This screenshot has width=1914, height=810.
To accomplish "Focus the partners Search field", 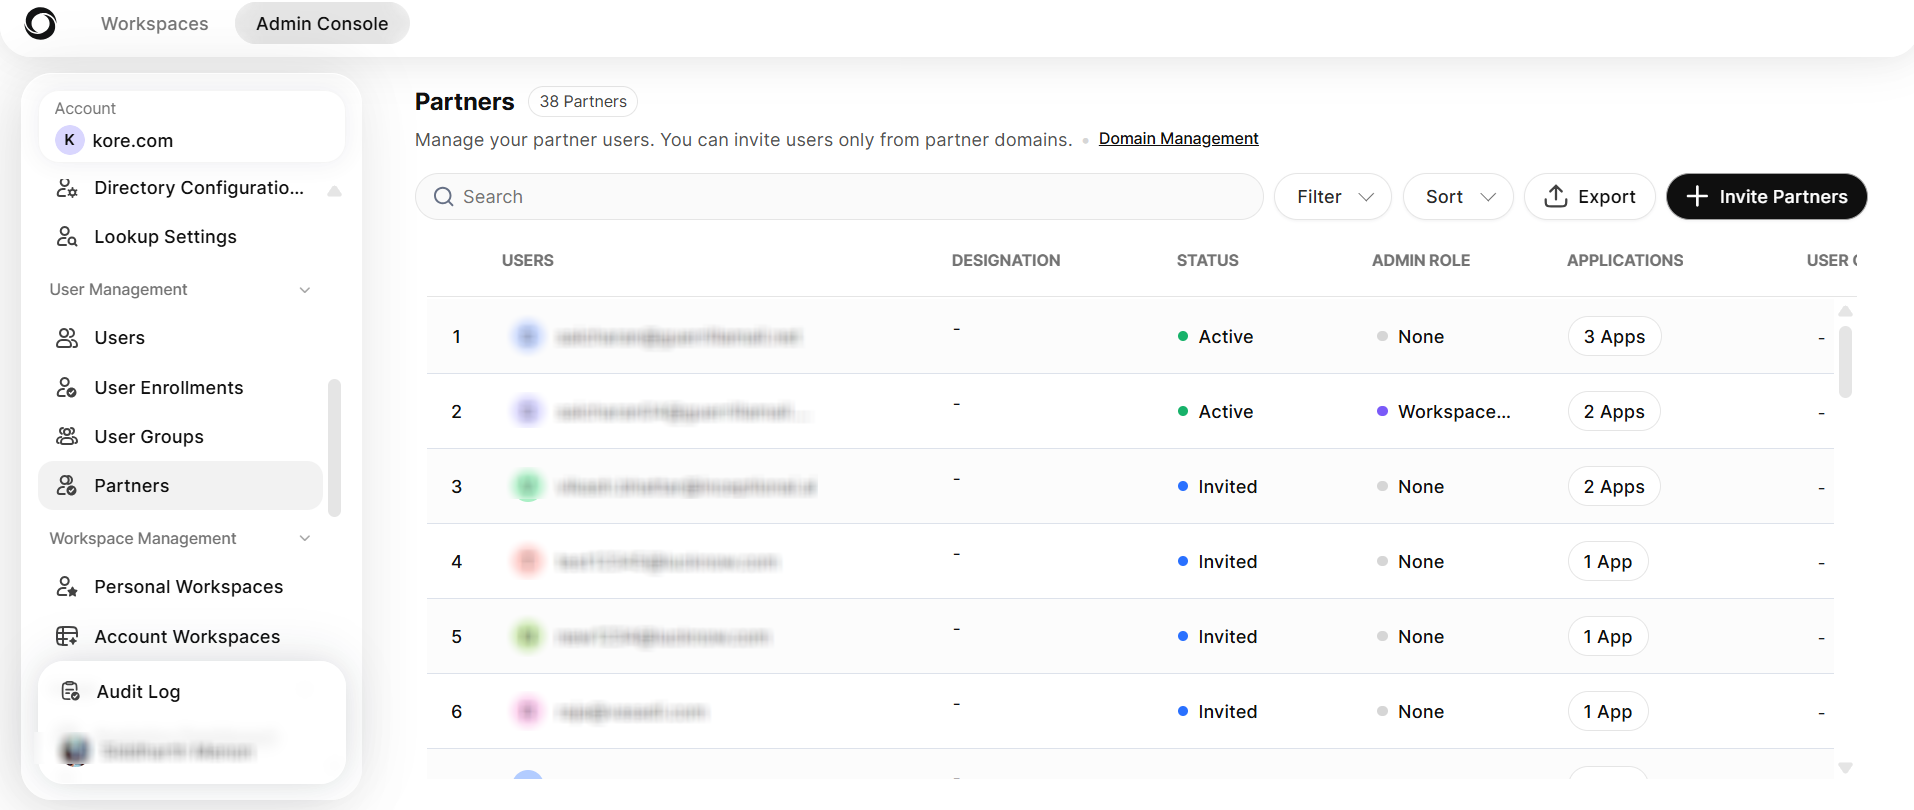I will click(839, 197).
